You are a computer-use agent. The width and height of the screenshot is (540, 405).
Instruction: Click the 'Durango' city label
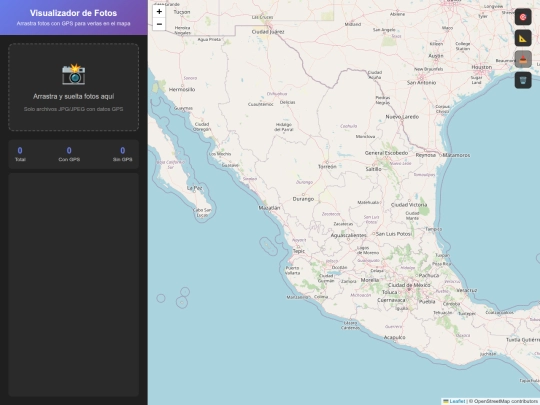pyautogui.click(x=303, y=199)
